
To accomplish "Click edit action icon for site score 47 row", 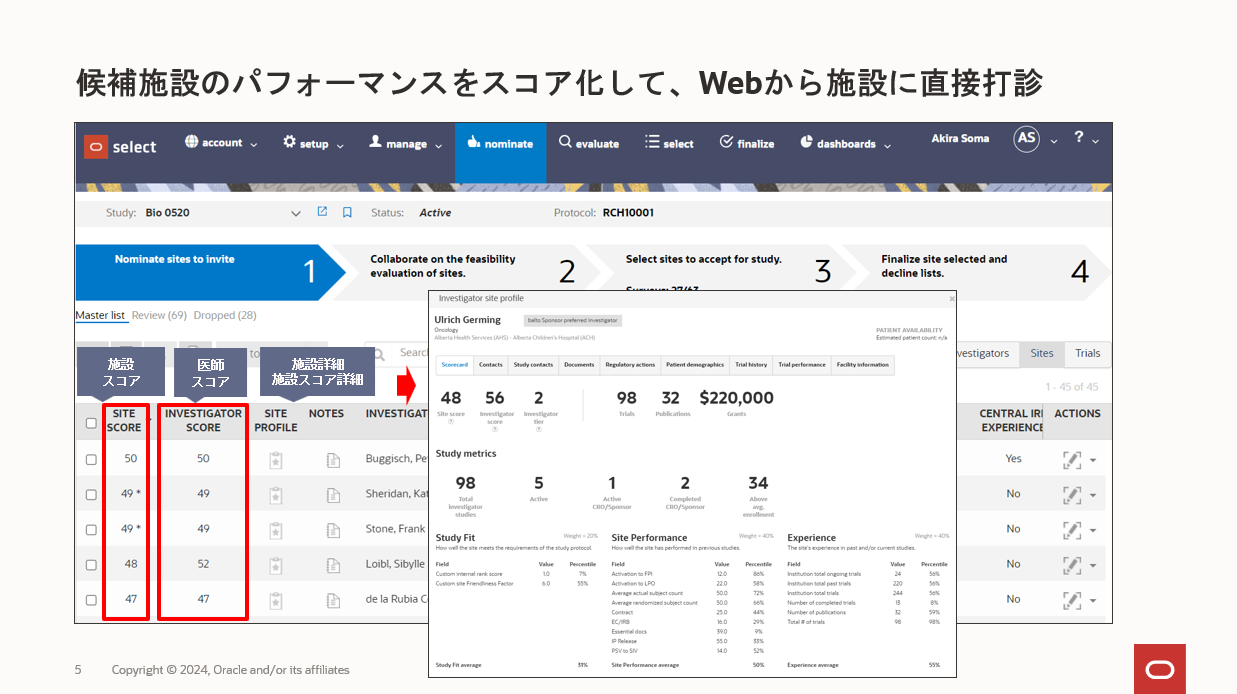I will click(1072, 599).
